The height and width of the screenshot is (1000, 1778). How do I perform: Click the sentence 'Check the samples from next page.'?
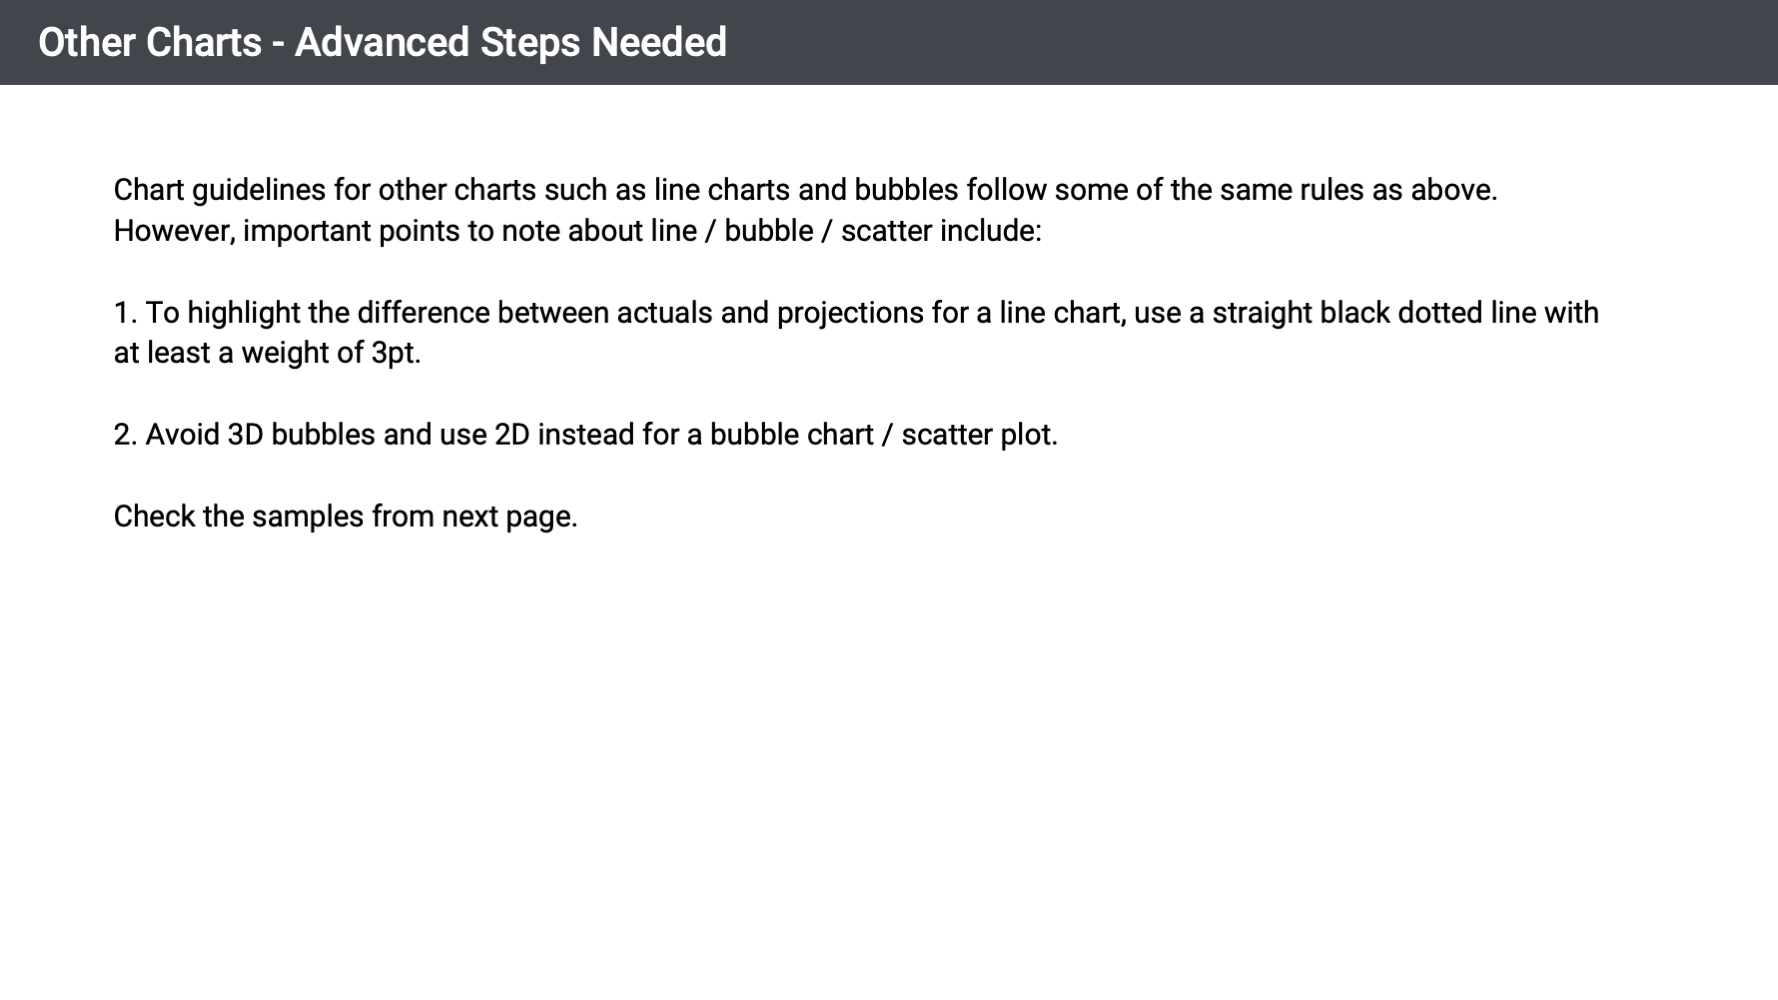(345, 517)
